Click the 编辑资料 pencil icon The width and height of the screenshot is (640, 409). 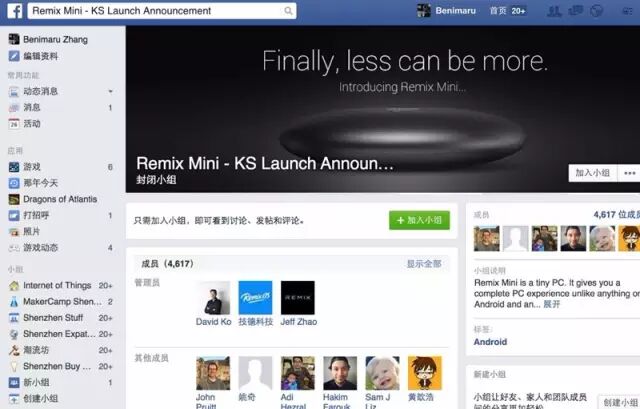pos(14,56)
